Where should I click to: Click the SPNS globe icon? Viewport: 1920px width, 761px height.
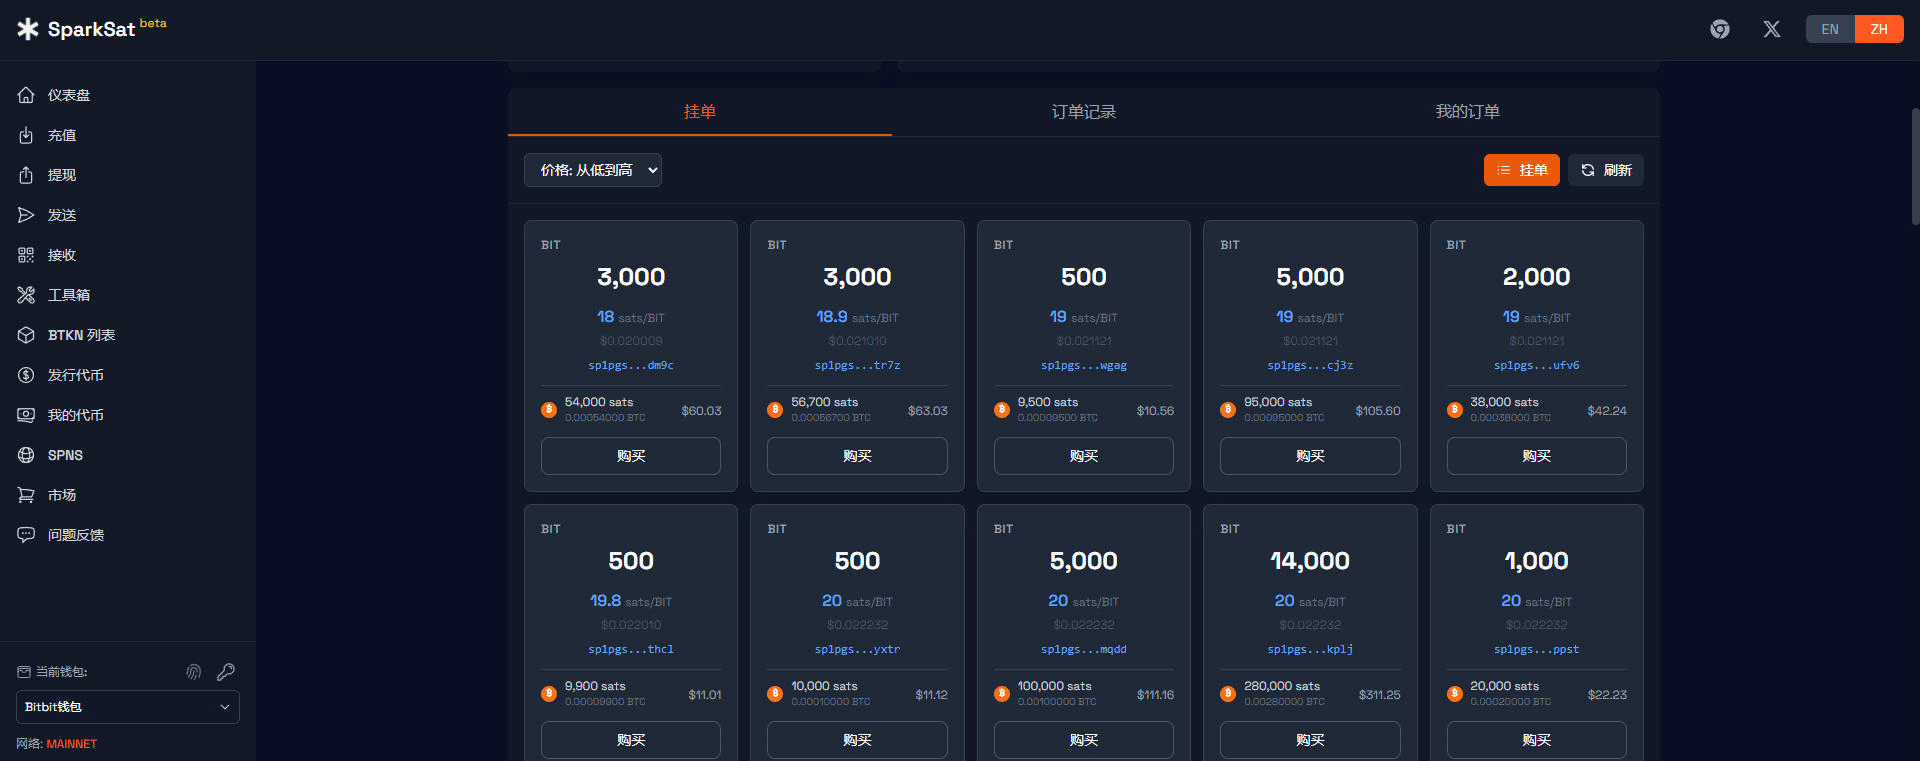coord(26,455)
